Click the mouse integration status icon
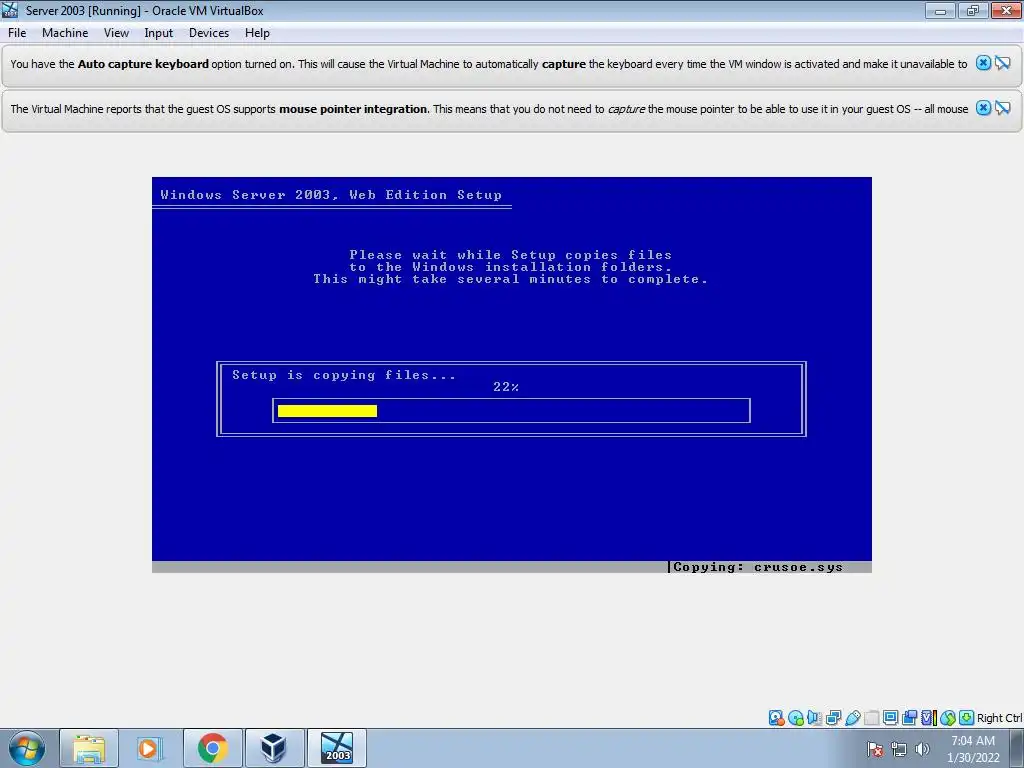Viewport: 1024px width, 768px height. [x=948, y=718]
